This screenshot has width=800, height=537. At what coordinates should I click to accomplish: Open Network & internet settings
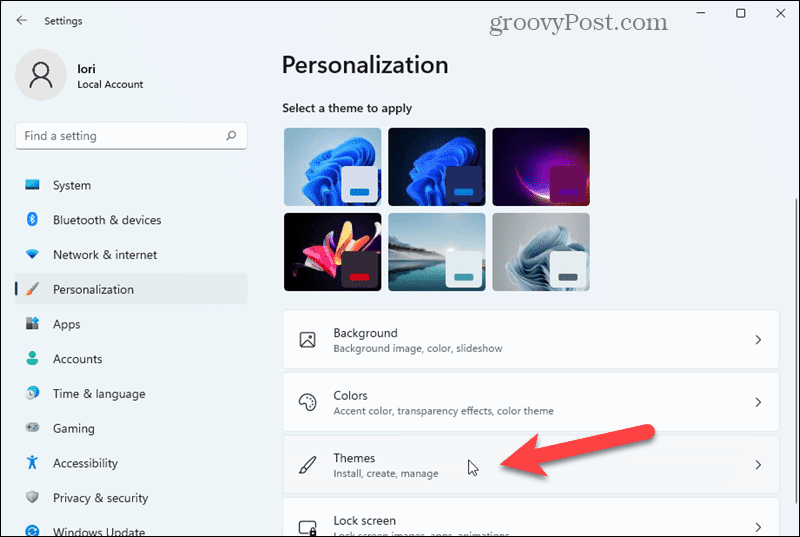coord(131,254)
